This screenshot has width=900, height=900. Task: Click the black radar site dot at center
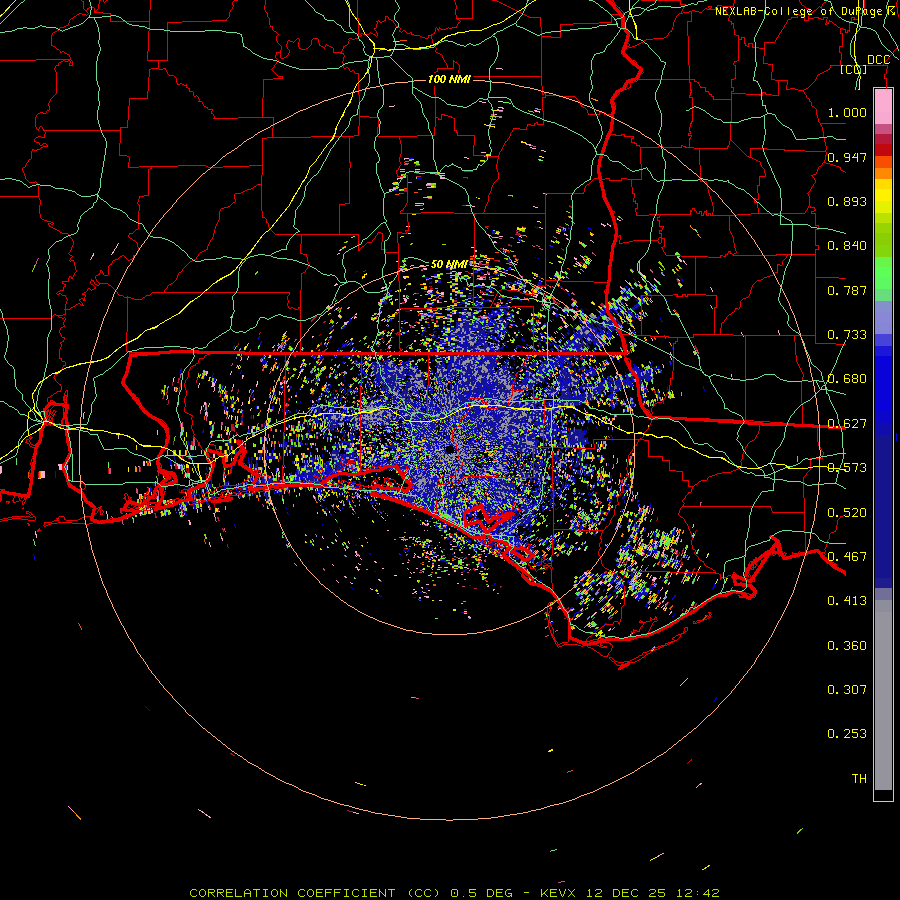(x=450, y=449)
